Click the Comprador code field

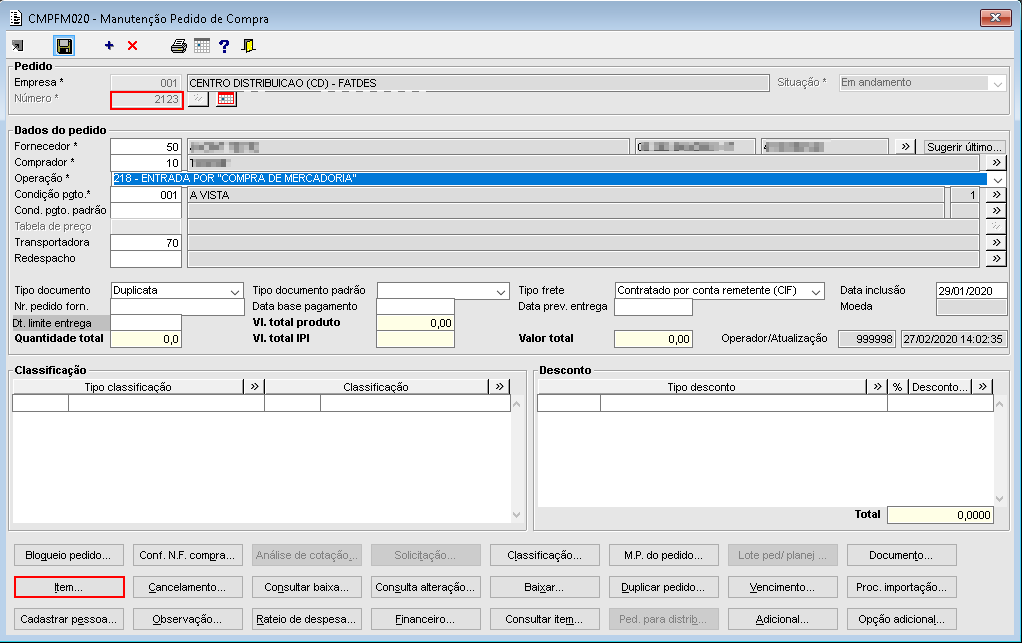[146, 162]
